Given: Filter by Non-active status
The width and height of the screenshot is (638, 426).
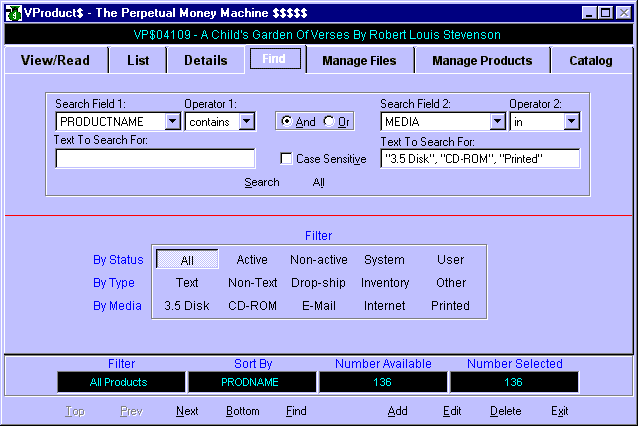Looking at the screenshot, I should pos(319,260).
